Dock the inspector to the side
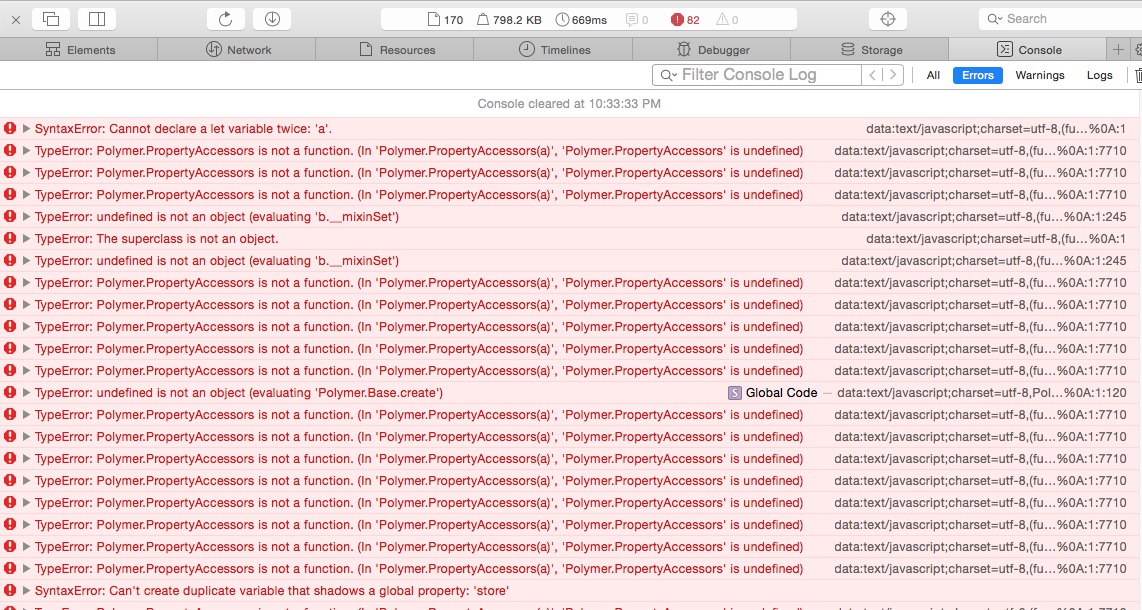This screenshot has height=610, width=1142. tap(97, 19)
